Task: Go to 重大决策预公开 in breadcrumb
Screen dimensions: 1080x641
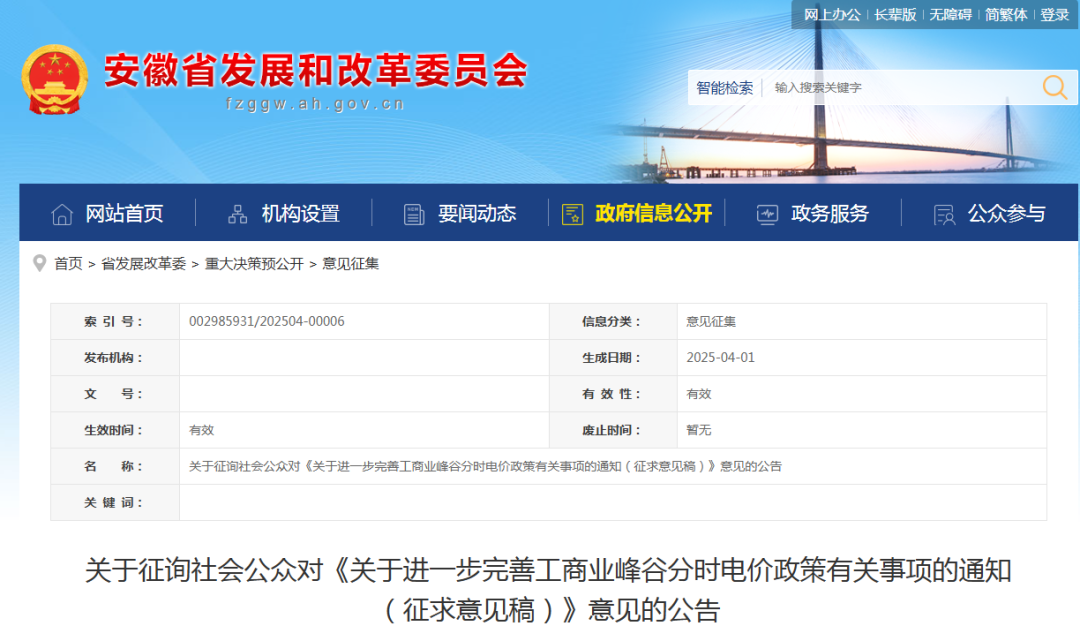Action: [254, 264]
